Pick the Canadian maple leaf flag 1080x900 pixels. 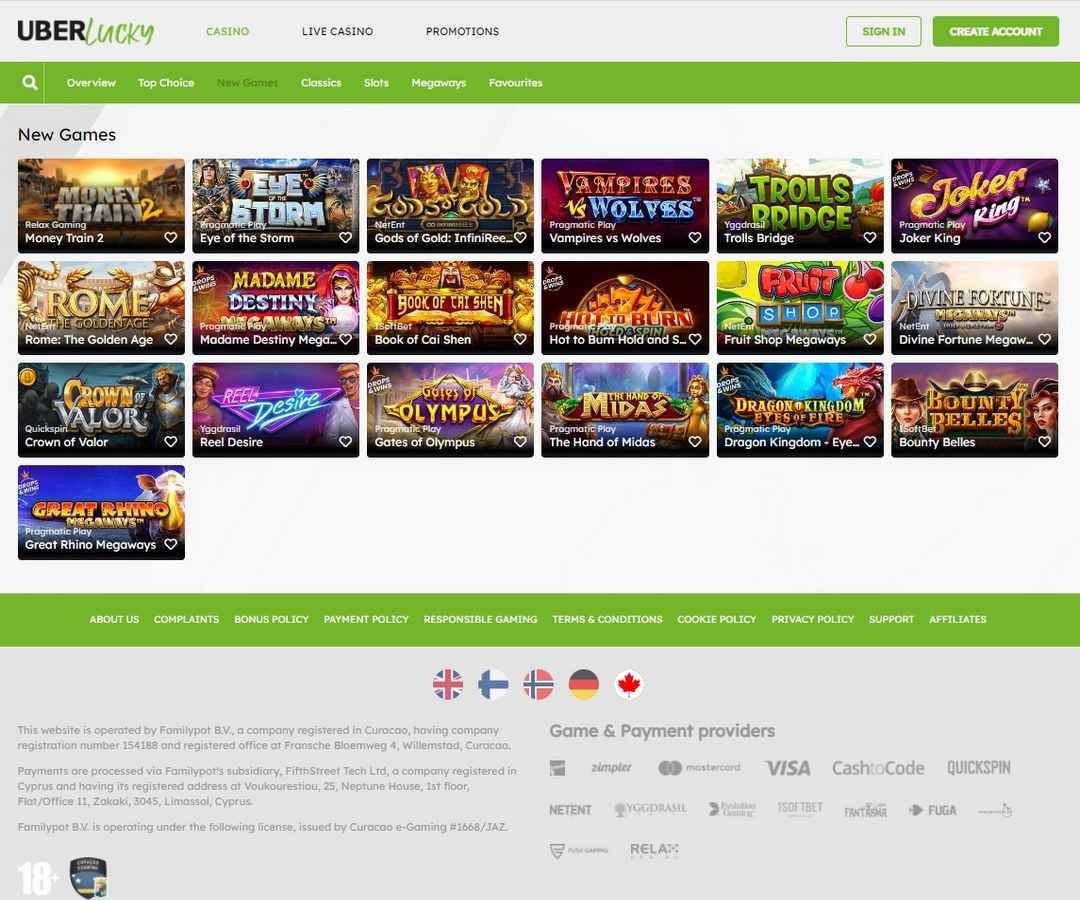tap(629, 684)
